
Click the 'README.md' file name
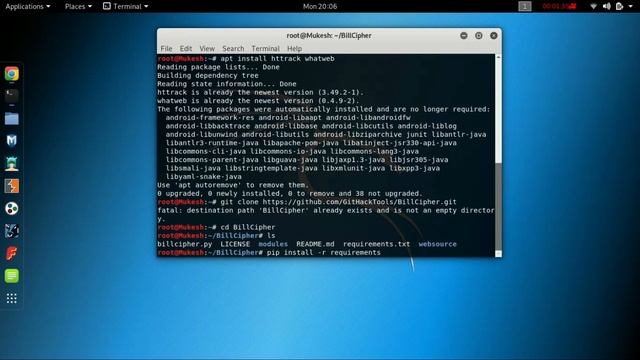[x=315, y=244]
